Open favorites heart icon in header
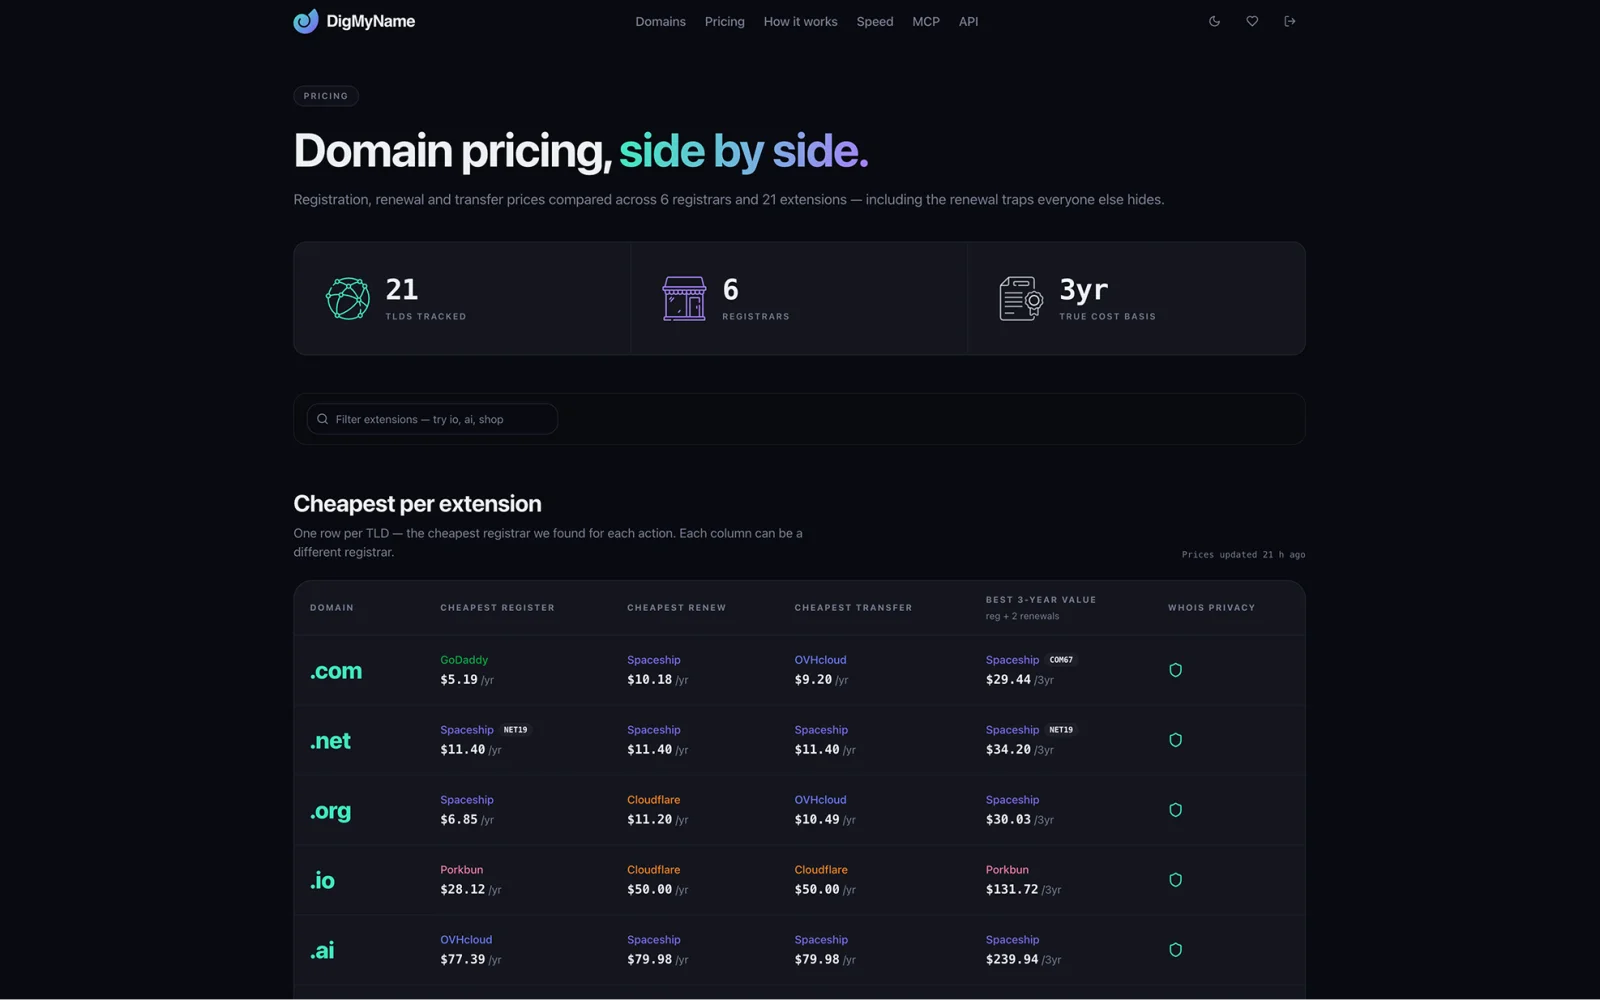1600x1000 pixels. pyautogui.click(x=1252, y=21)
